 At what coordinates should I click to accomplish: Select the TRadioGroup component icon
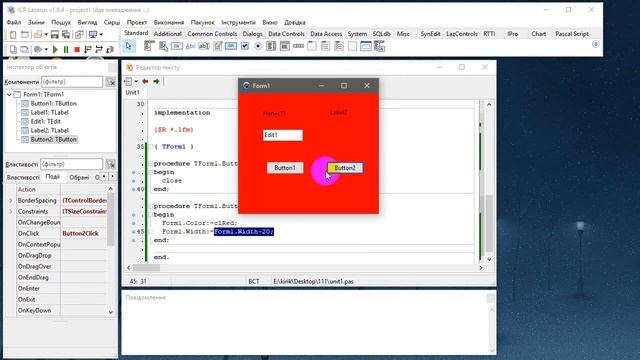tap(325, 47)
